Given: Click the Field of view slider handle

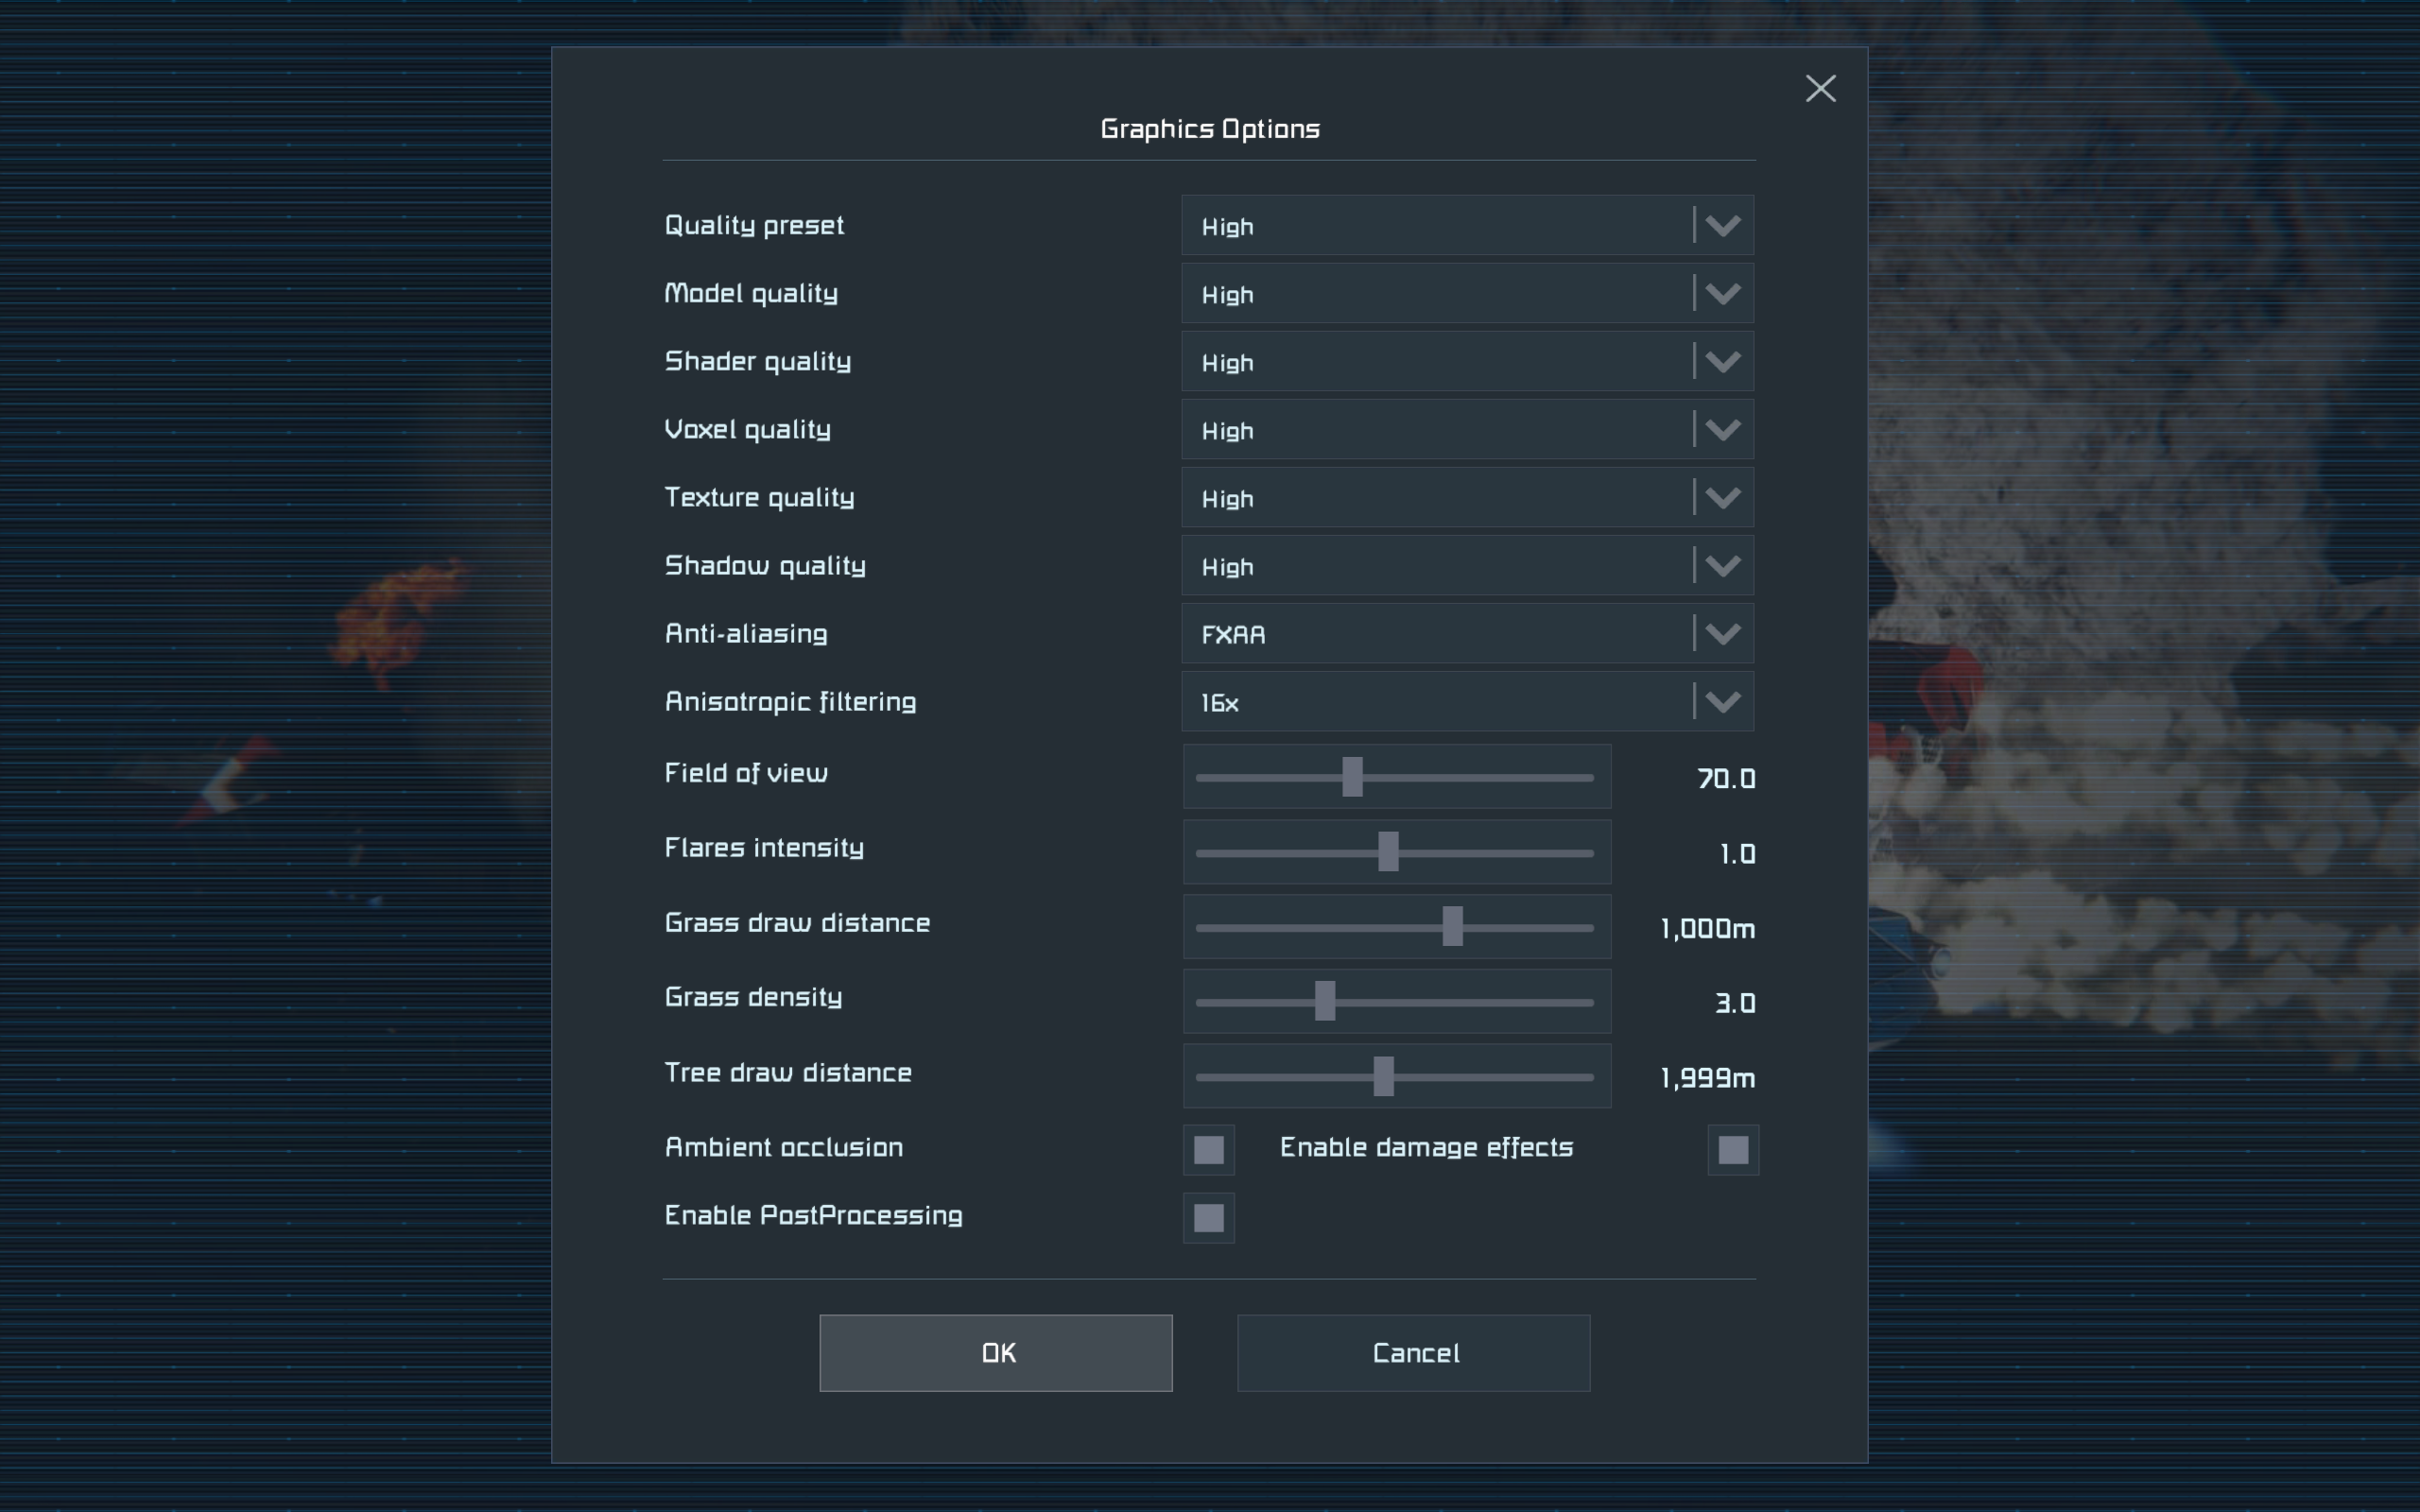Looking at the screenshot, I should pyautogui.click(x=1352, y=777).
